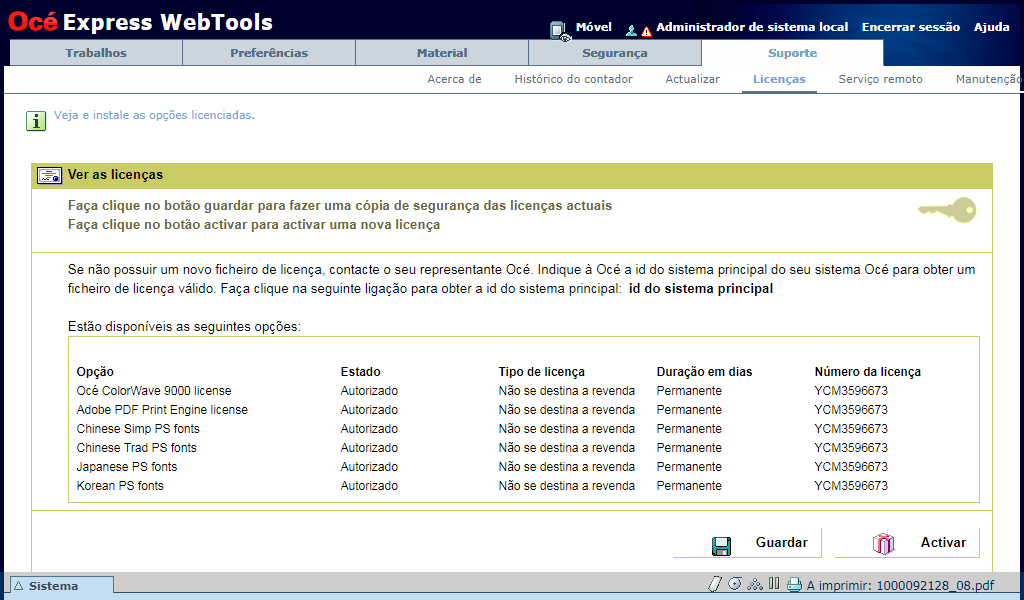Click the yellow key icon
The height and width of the screenshot is (600, 1024).
click(947, 210)
